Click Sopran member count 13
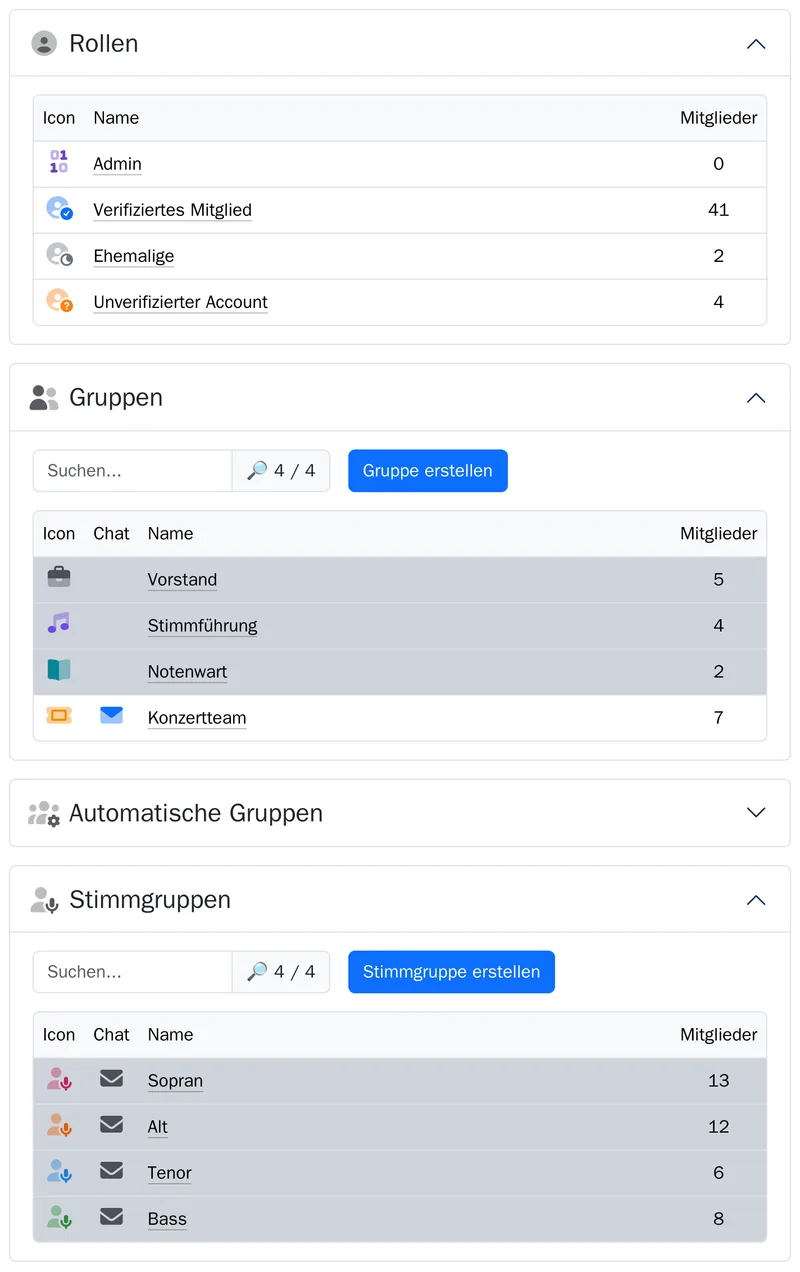Viewport: 800px width, 1272px height. [718, 1081]
